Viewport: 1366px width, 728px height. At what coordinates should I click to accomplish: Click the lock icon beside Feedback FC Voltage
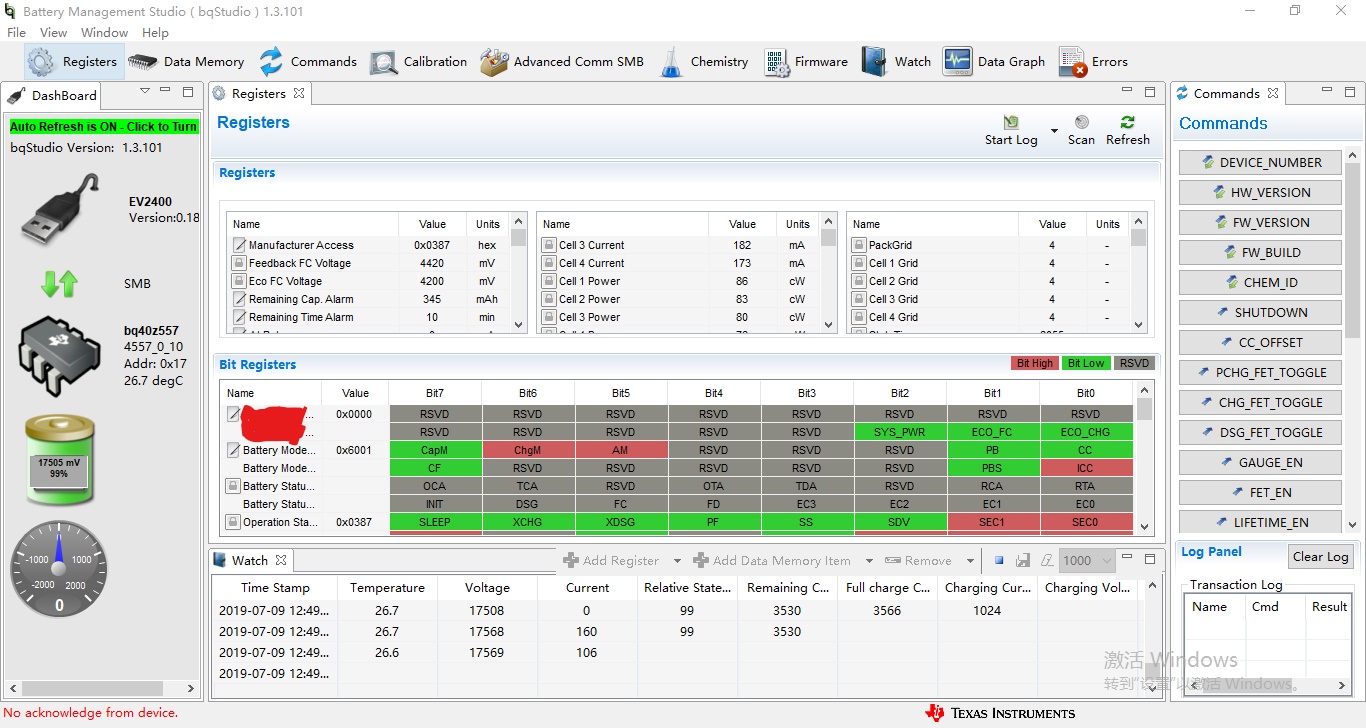point(239,263)
